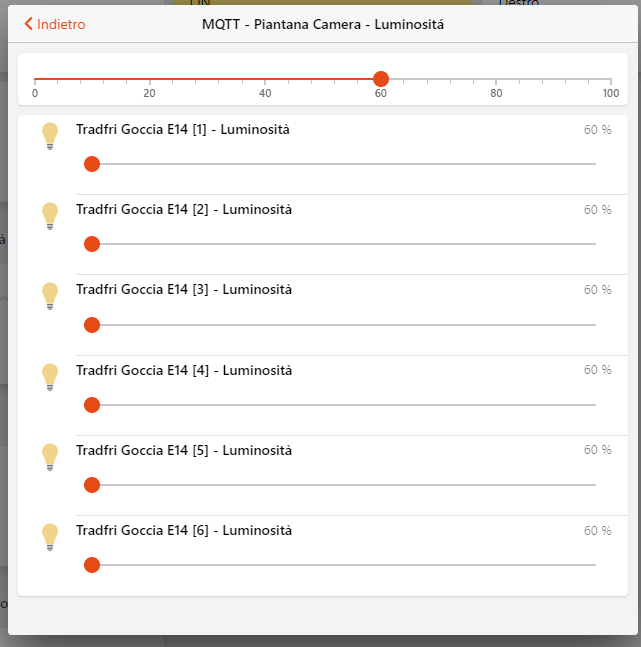Click the bulb icon for Tradfri Goccia E14 [3]
Viewport: 641px width, 647px height.
click(x=50, y=295)
